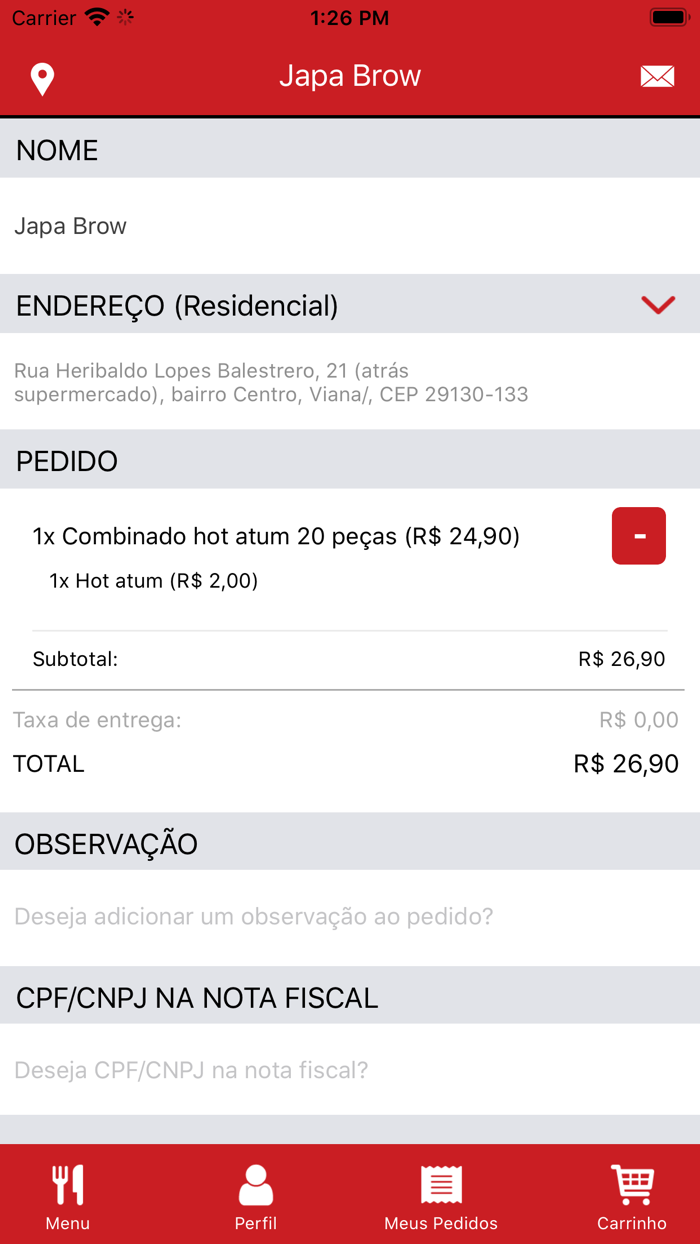Tap the Japa Brow title
Viewport: 700px width, 1244px height.
350,74
